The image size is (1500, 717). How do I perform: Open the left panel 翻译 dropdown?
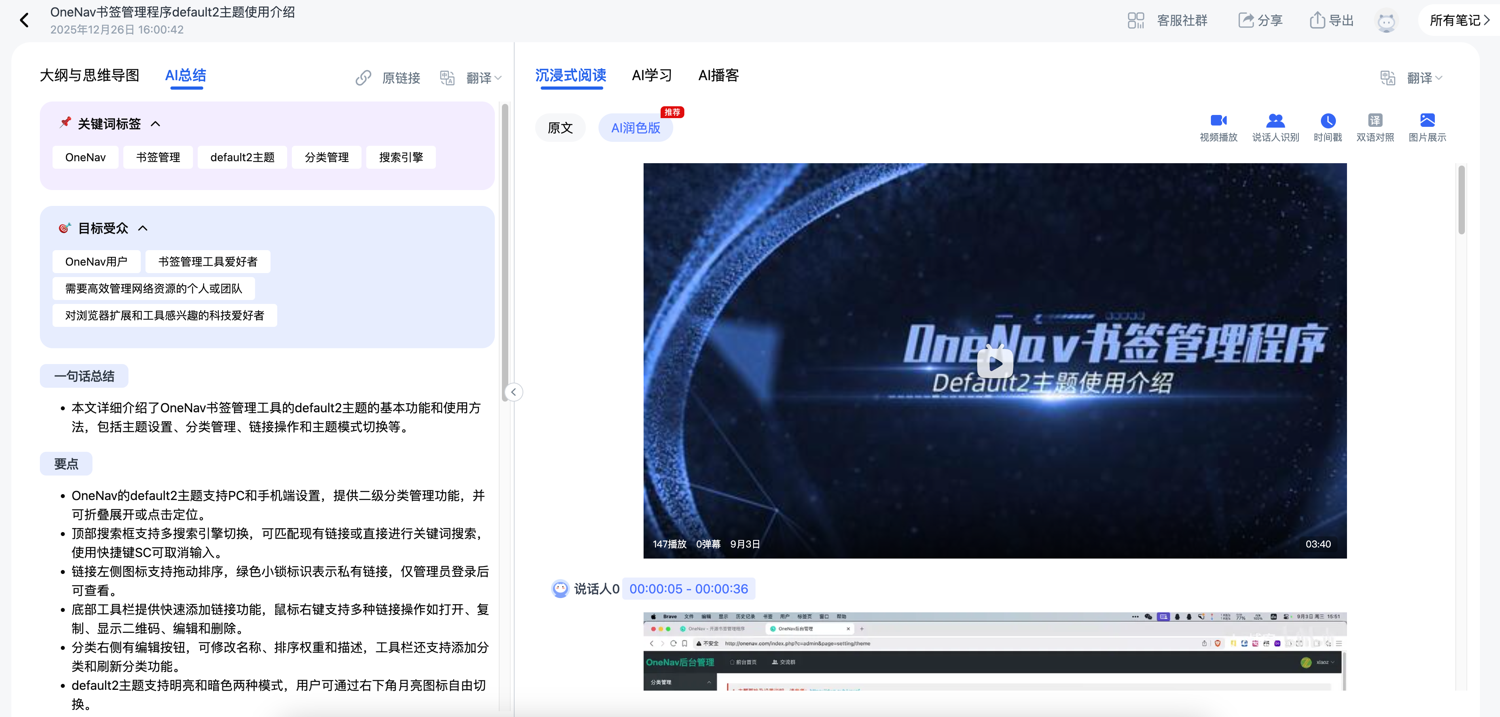[484, 78]
